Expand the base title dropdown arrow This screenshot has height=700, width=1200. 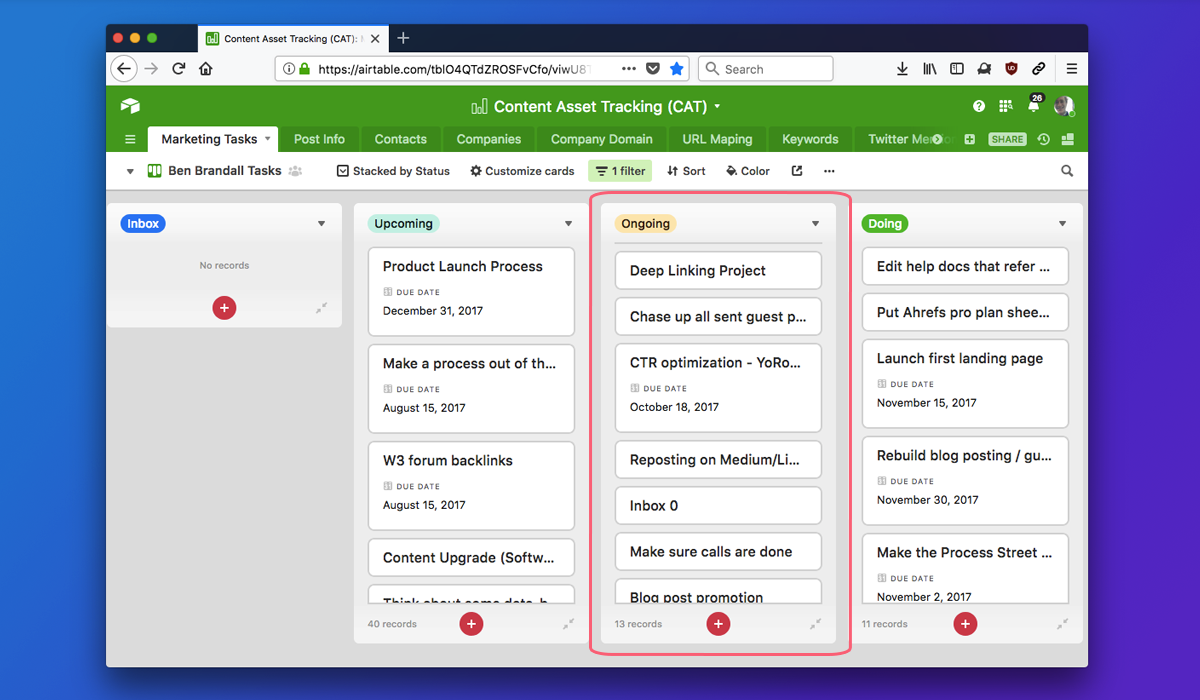pyautogui.click(x=718, y=107)
